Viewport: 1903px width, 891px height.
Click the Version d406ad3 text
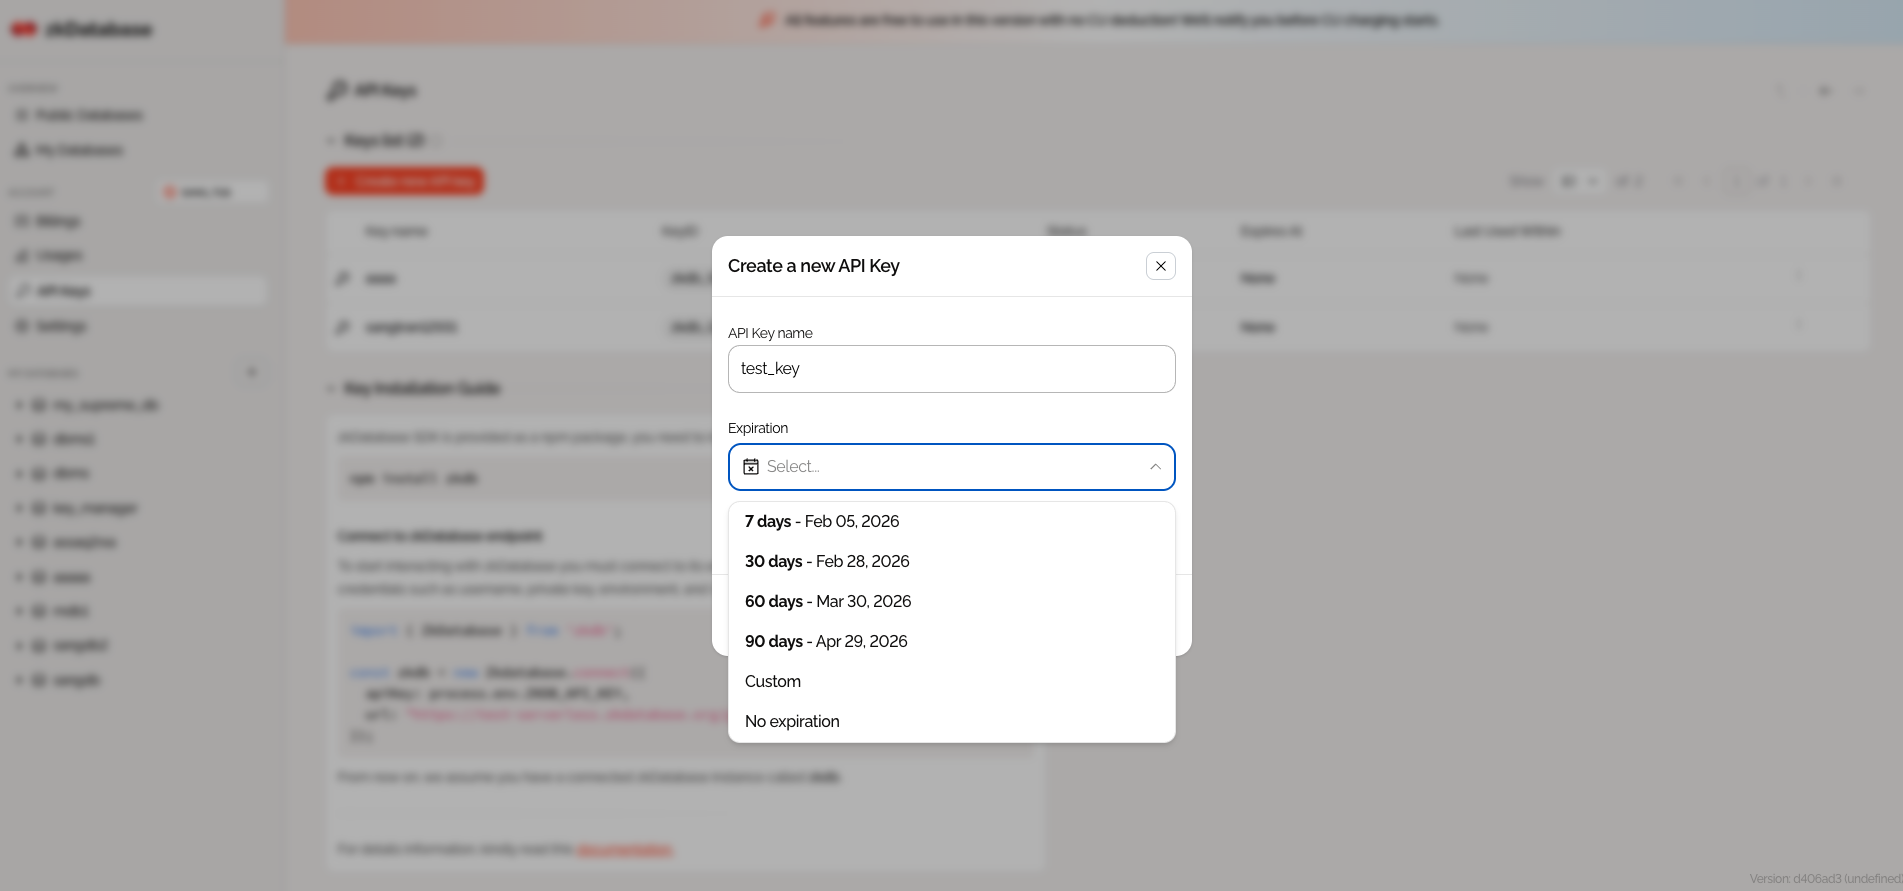[x=1825, y=879]
